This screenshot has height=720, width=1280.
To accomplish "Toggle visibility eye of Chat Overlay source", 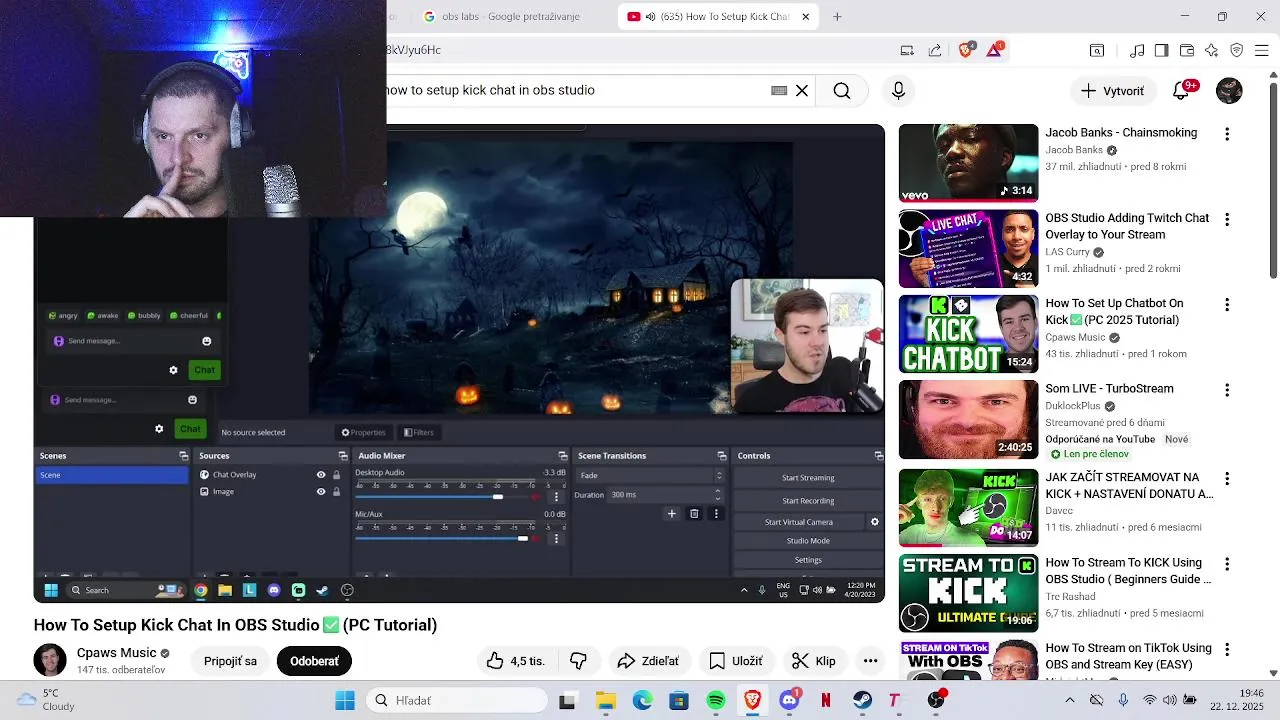I will [321, 475].
